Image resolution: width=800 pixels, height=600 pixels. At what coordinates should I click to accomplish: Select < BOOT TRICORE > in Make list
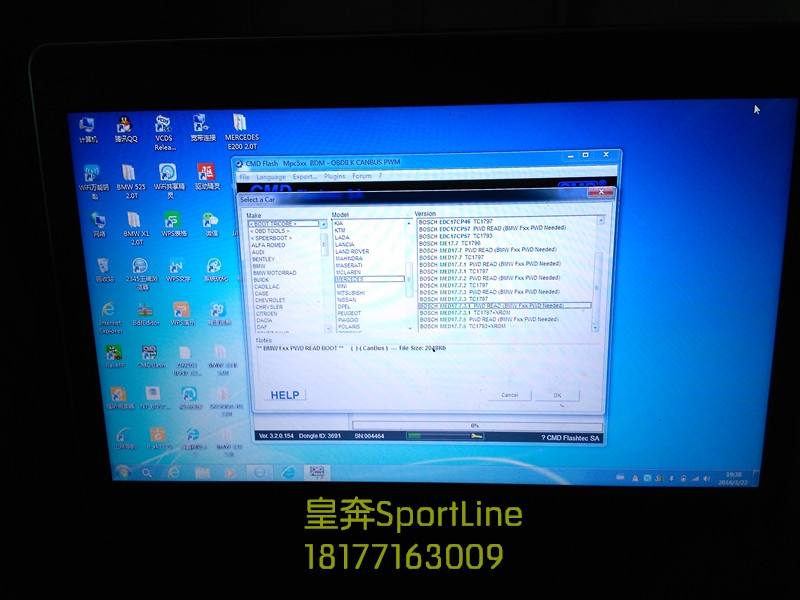(x=284, y=224)
